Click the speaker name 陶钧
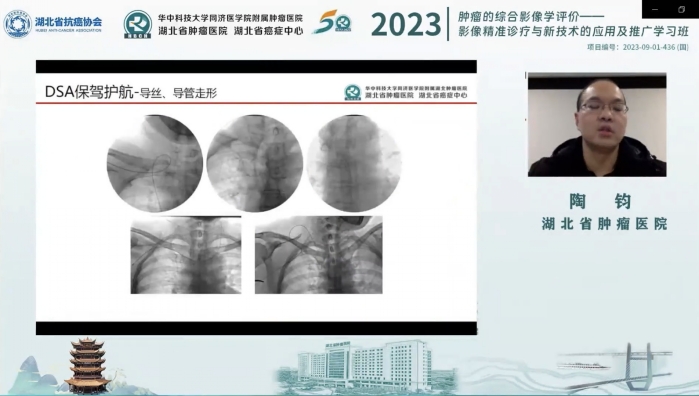699x396 pixels. click(600, 202)
